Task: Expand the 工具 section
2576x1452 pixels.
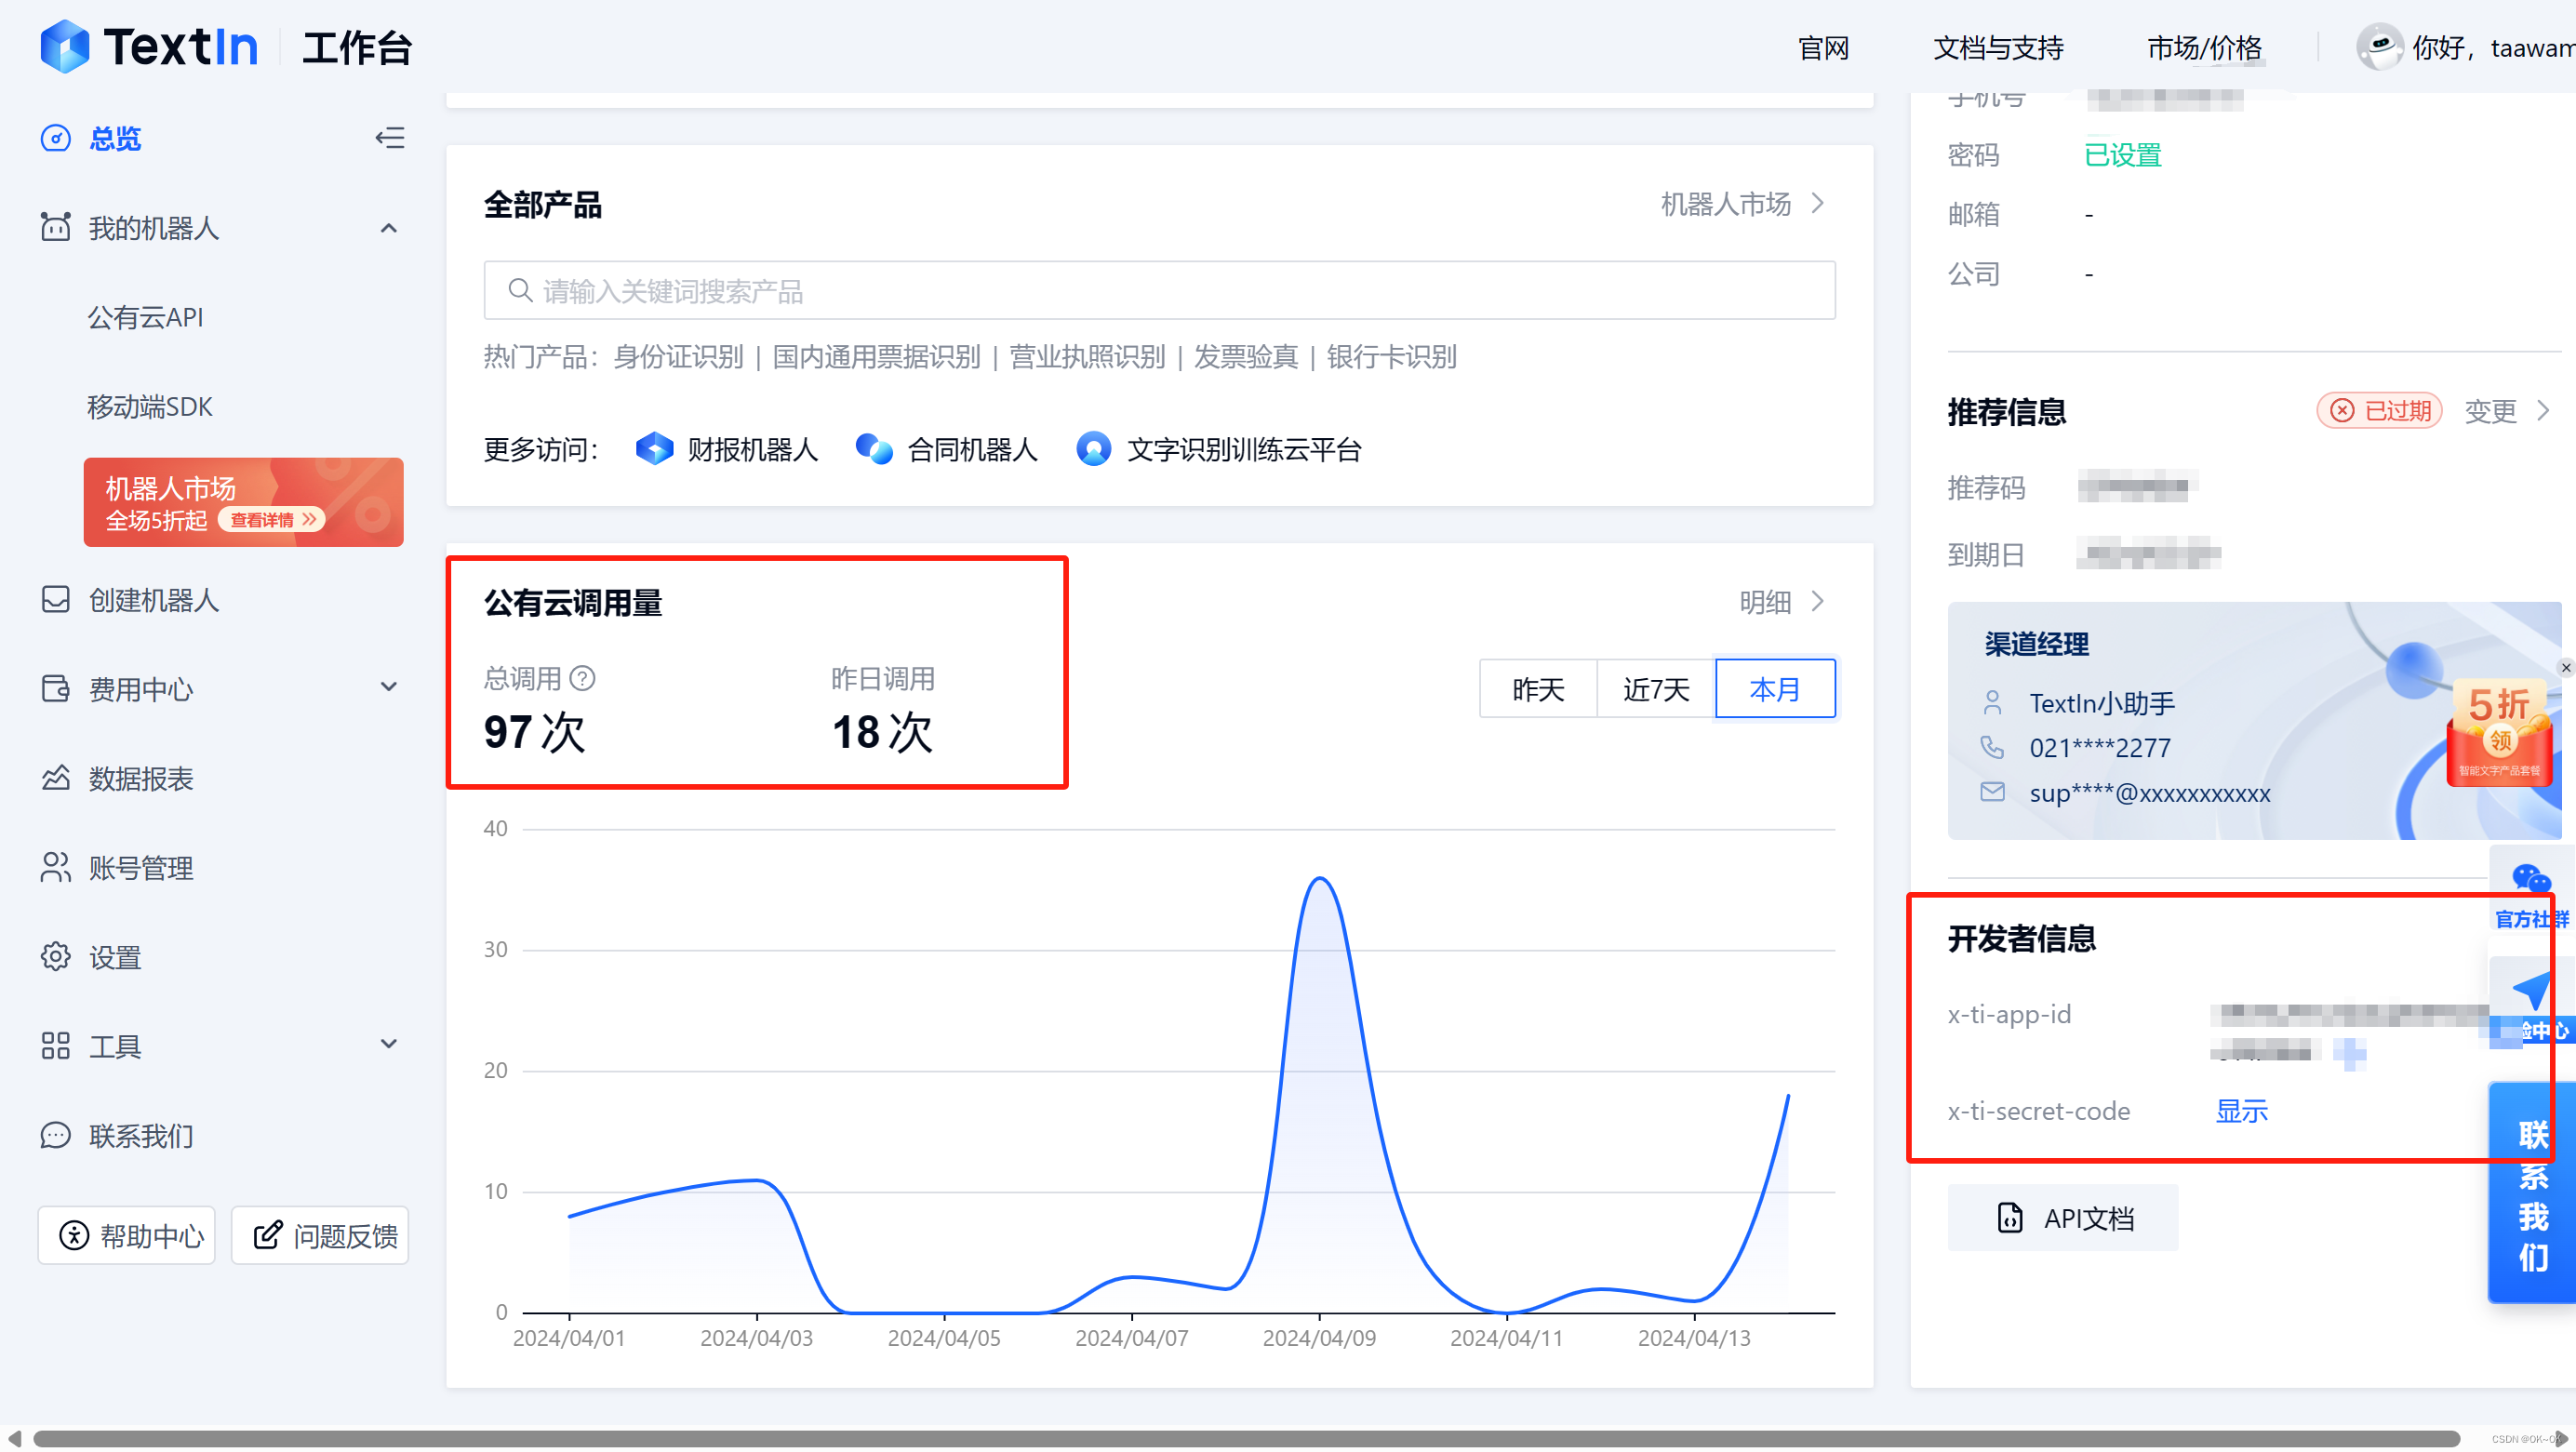Action: point(388,1044)
